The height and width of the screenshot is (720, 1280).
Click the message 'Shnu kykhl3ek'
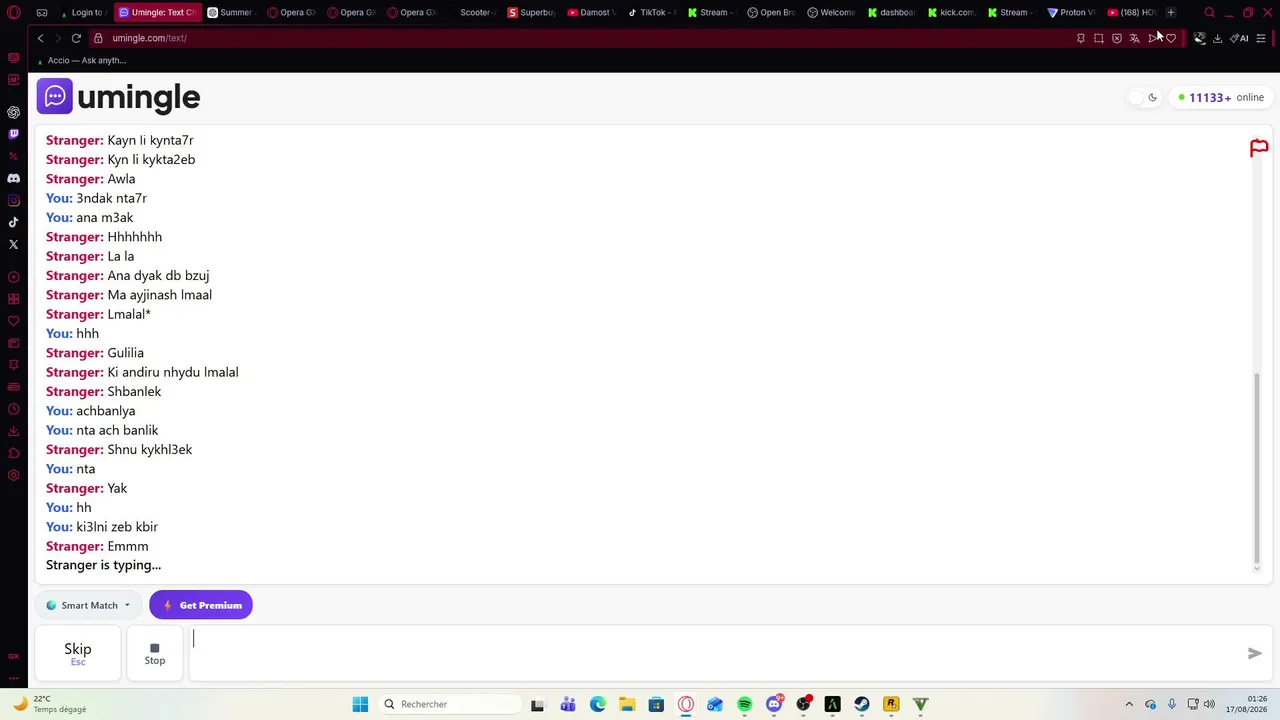(x=150, y=450)
